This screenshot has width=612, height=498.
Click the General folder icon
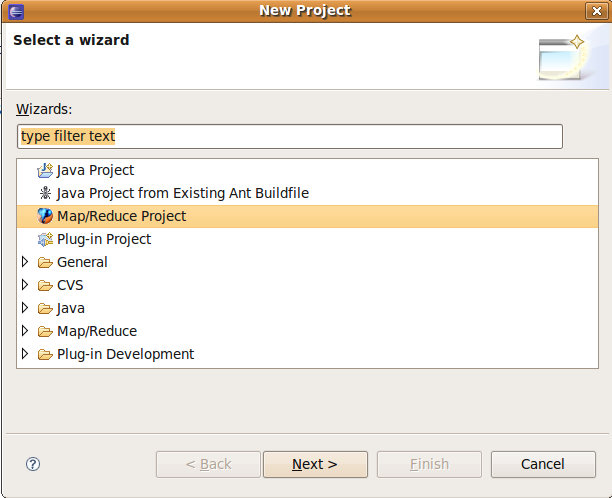44,263
